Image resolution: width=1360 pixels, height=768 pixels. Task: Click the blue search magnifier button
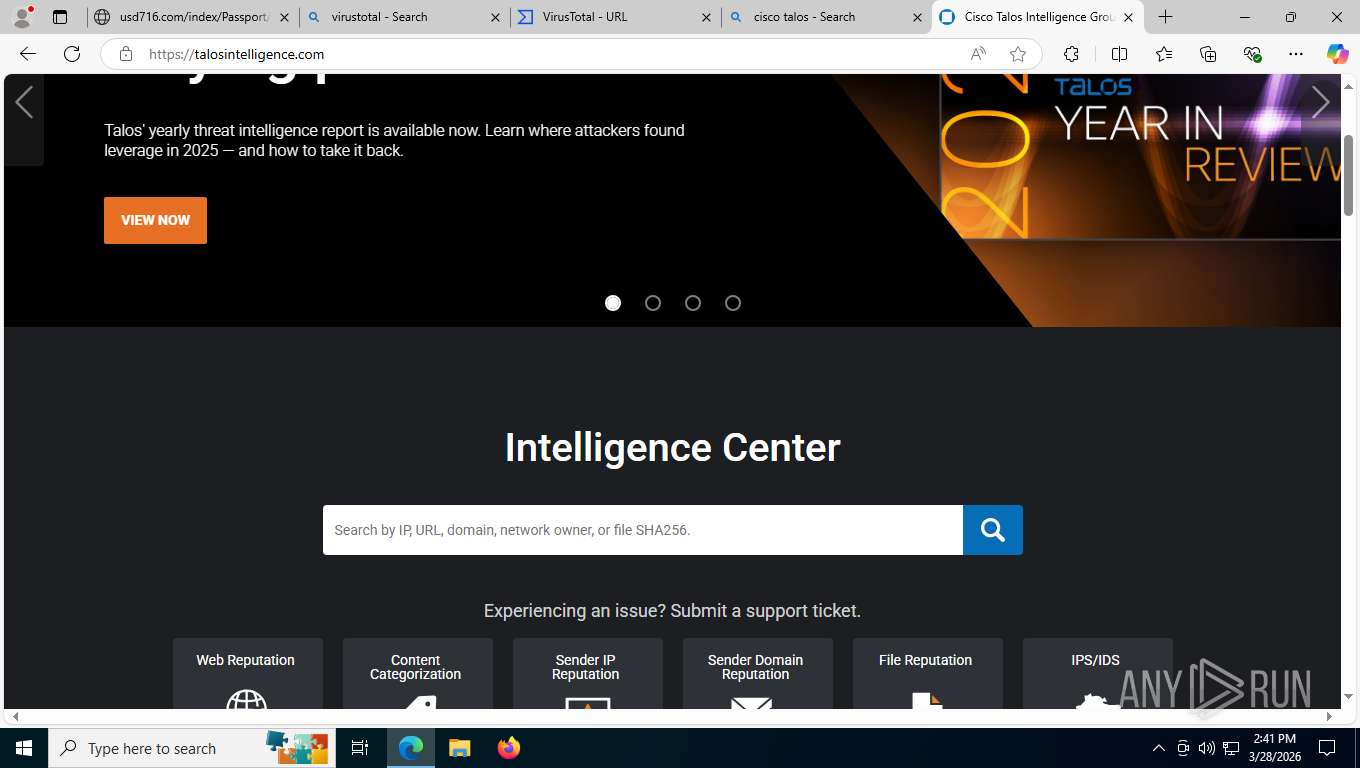[x=993, y=530]
